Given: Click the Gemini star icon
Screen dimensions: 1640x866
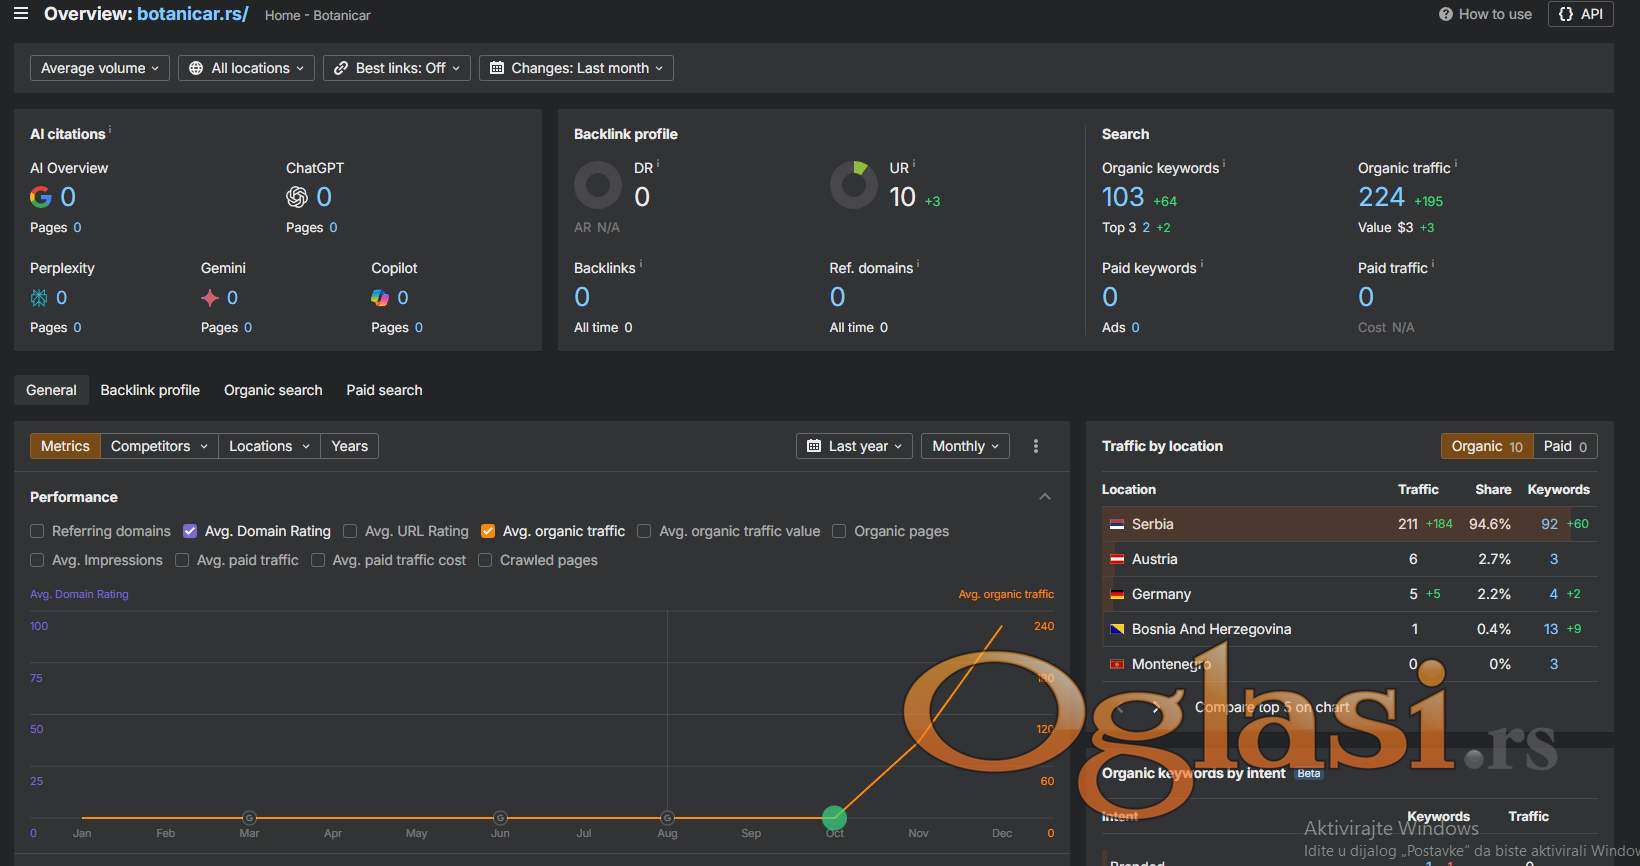Looking at the screenshot, I should 210,298.
